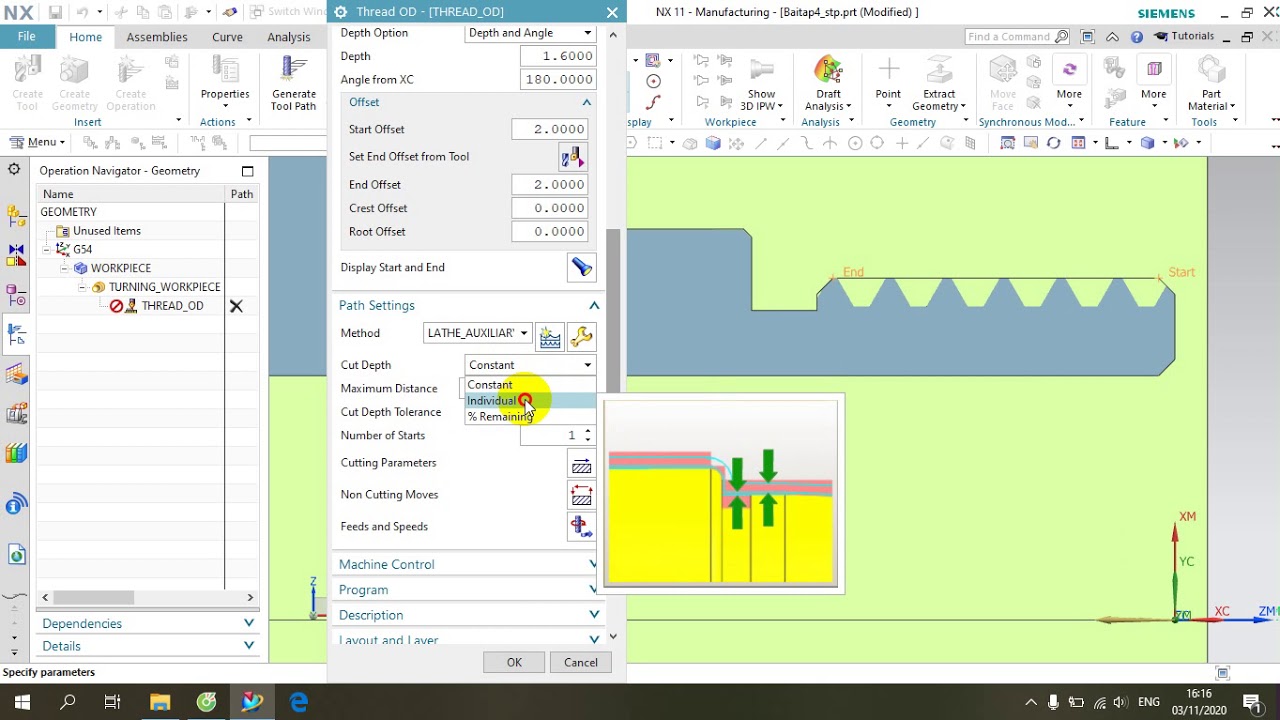
Task: Click Set End Offset from Tool icon
Action: tap(573, 157)
